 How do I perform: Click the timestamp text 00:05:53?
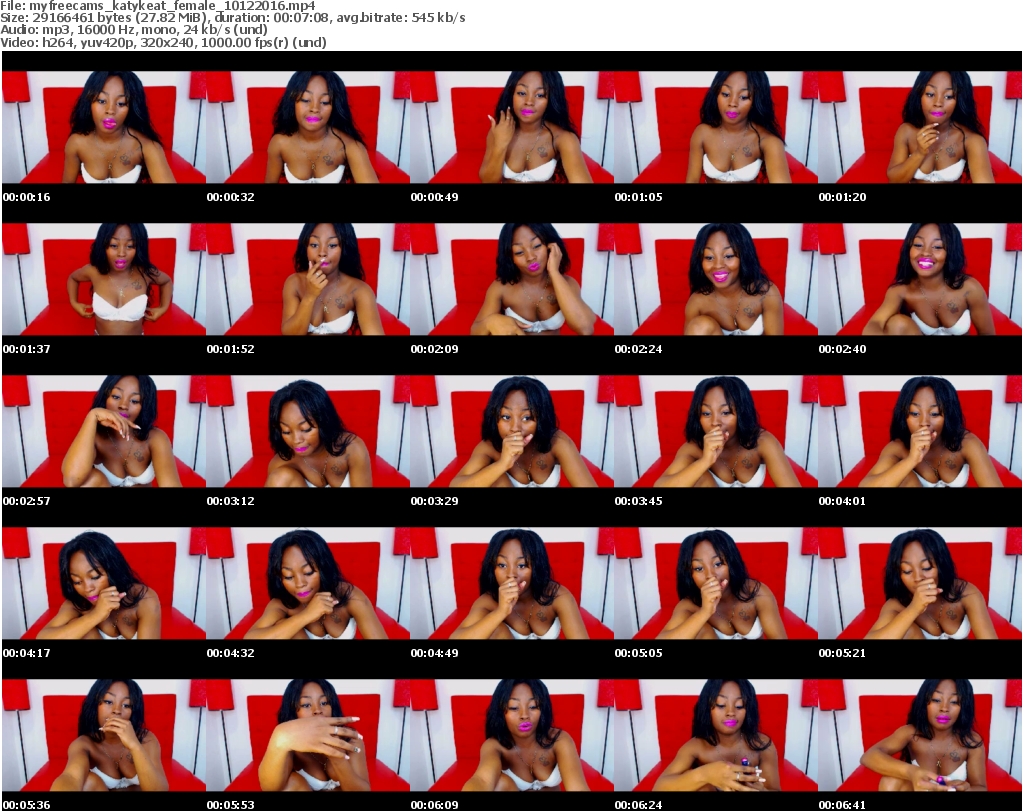231,805
